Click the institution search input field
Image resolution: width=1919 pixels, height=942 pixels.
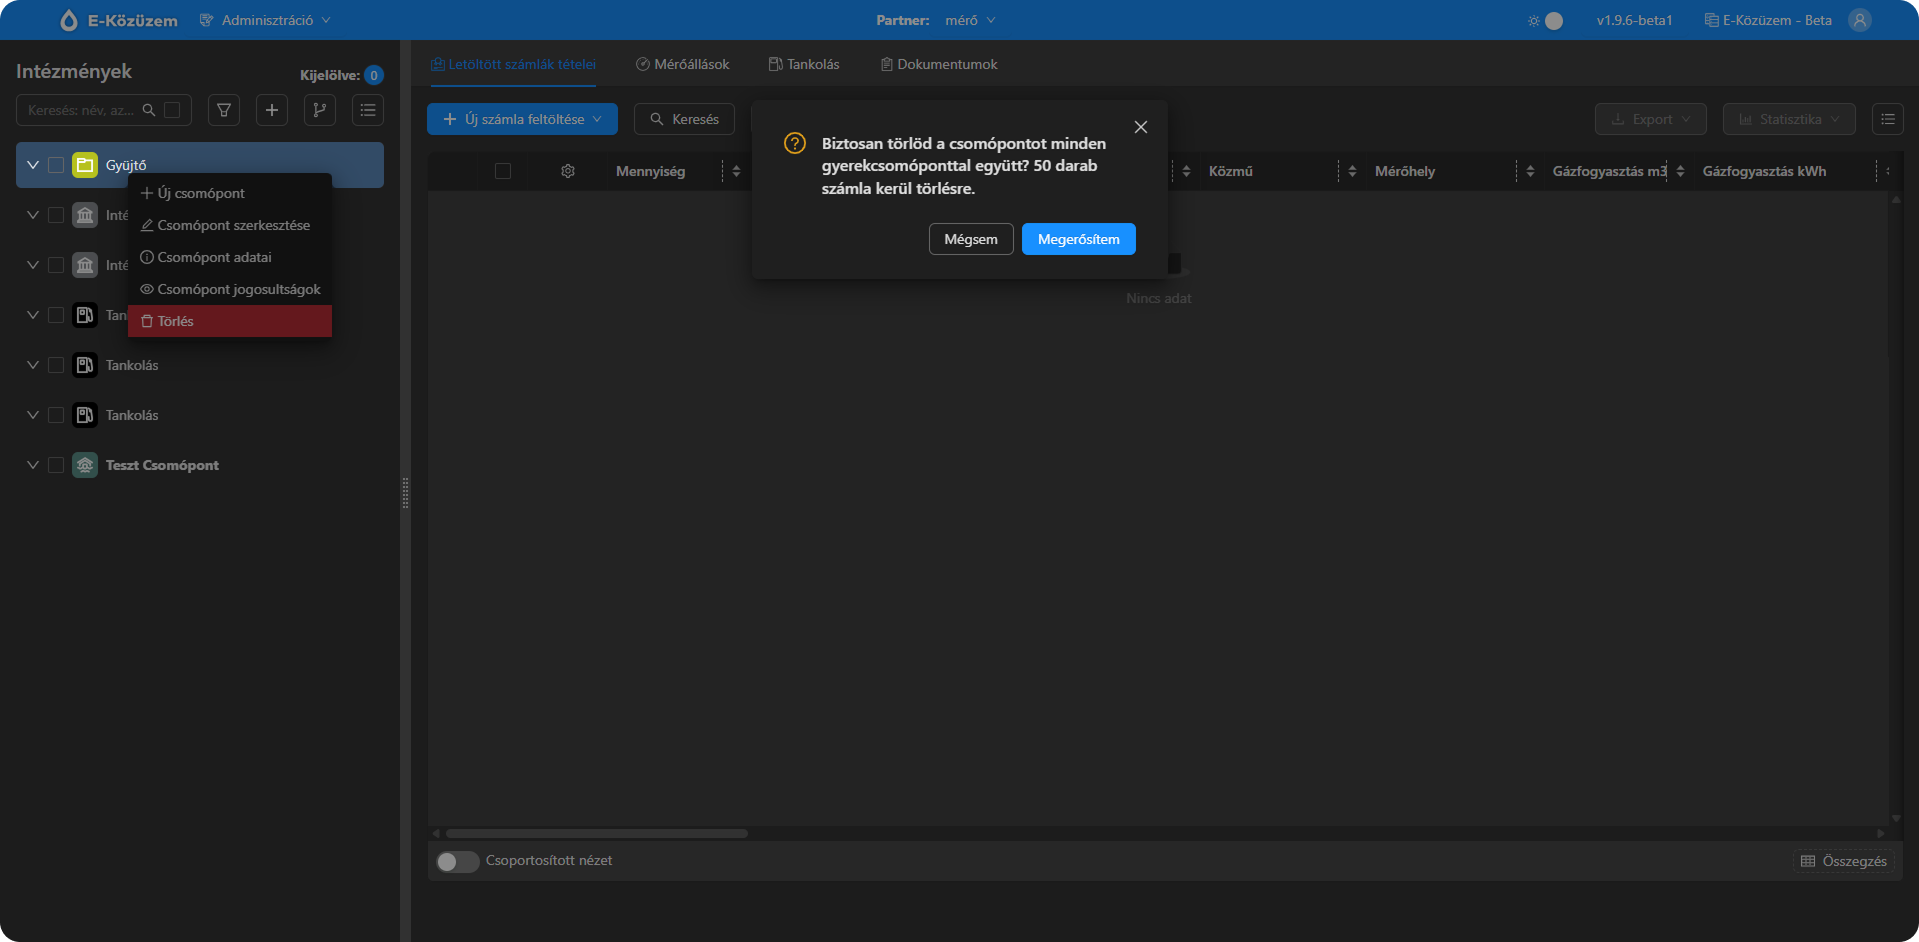click(82, 110)
